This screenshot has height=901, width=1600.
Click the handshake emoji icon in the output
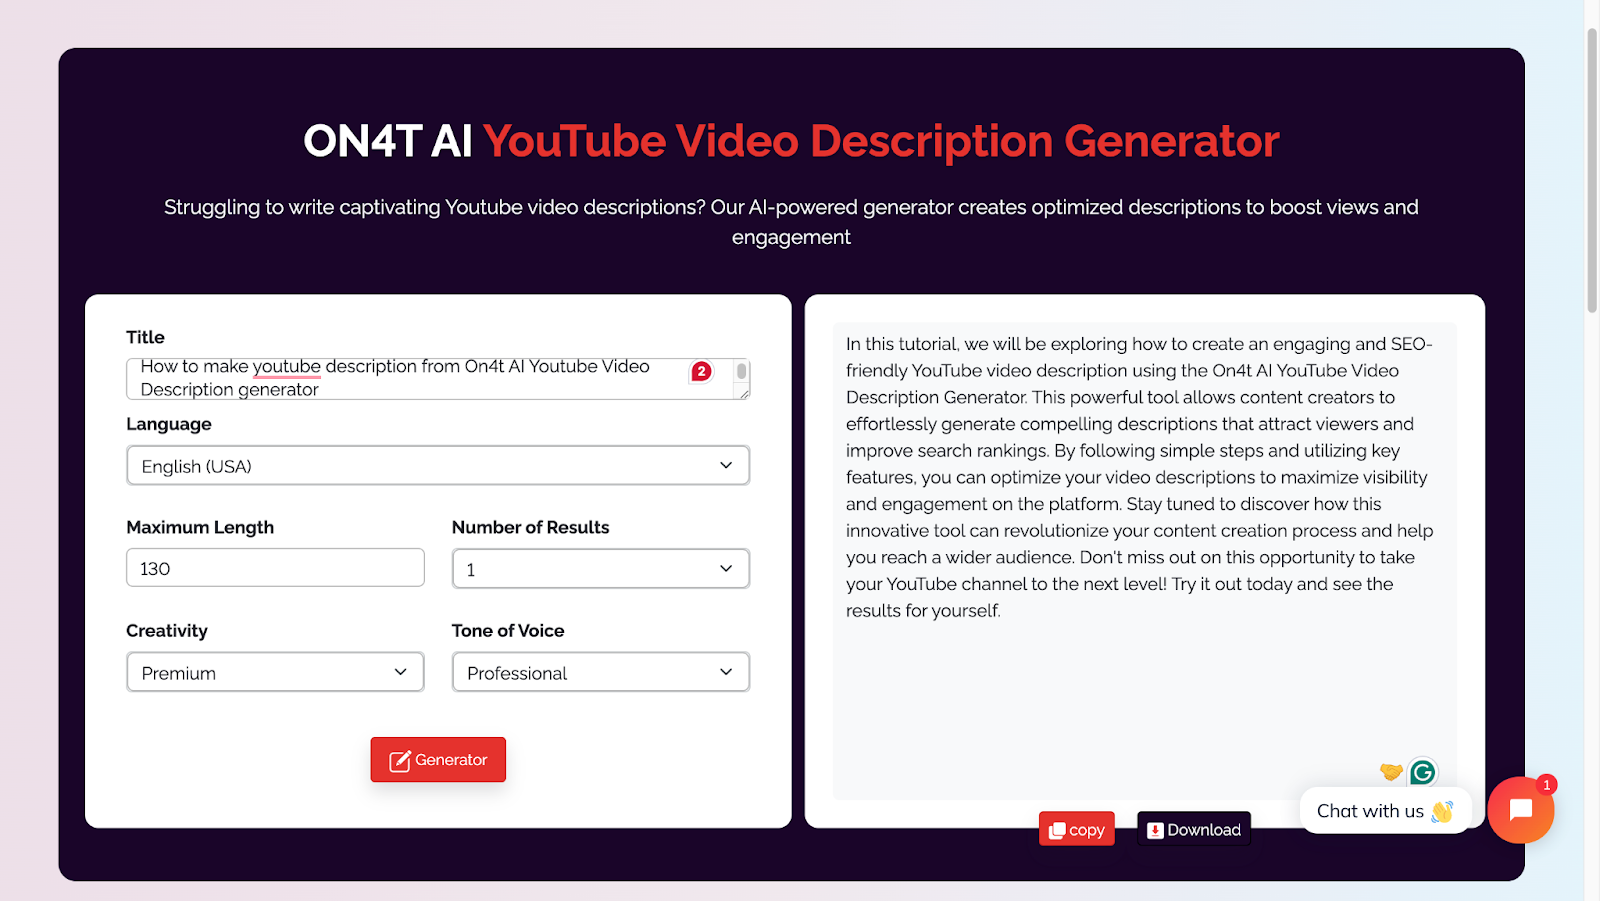tap(1391, 771)
